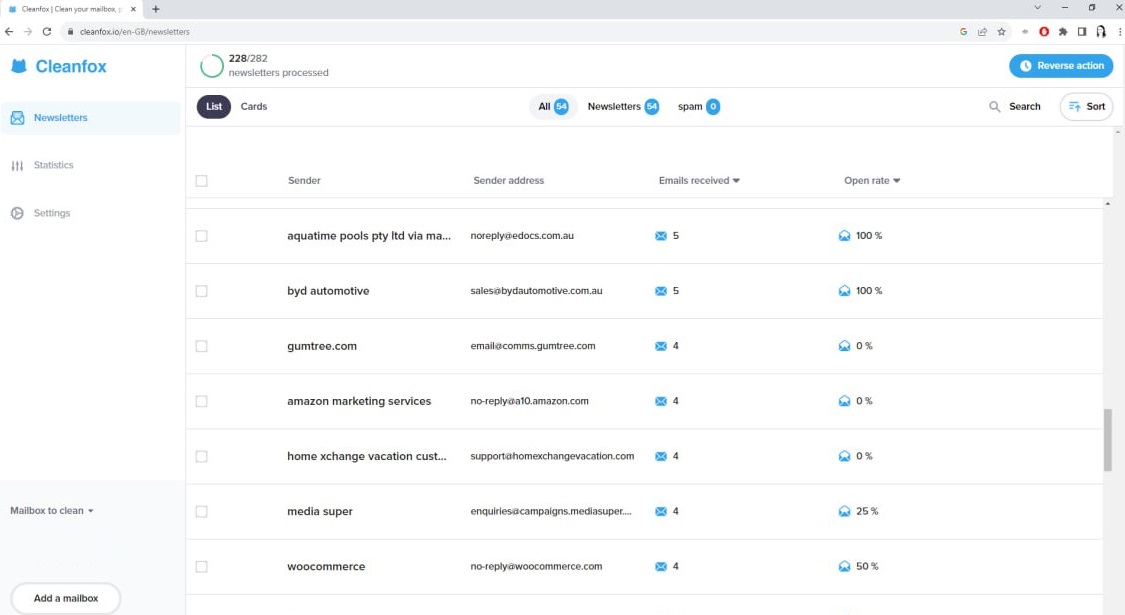Click open-rate icon for gumtree.com
1125x615 pixels.
point(844,346)
